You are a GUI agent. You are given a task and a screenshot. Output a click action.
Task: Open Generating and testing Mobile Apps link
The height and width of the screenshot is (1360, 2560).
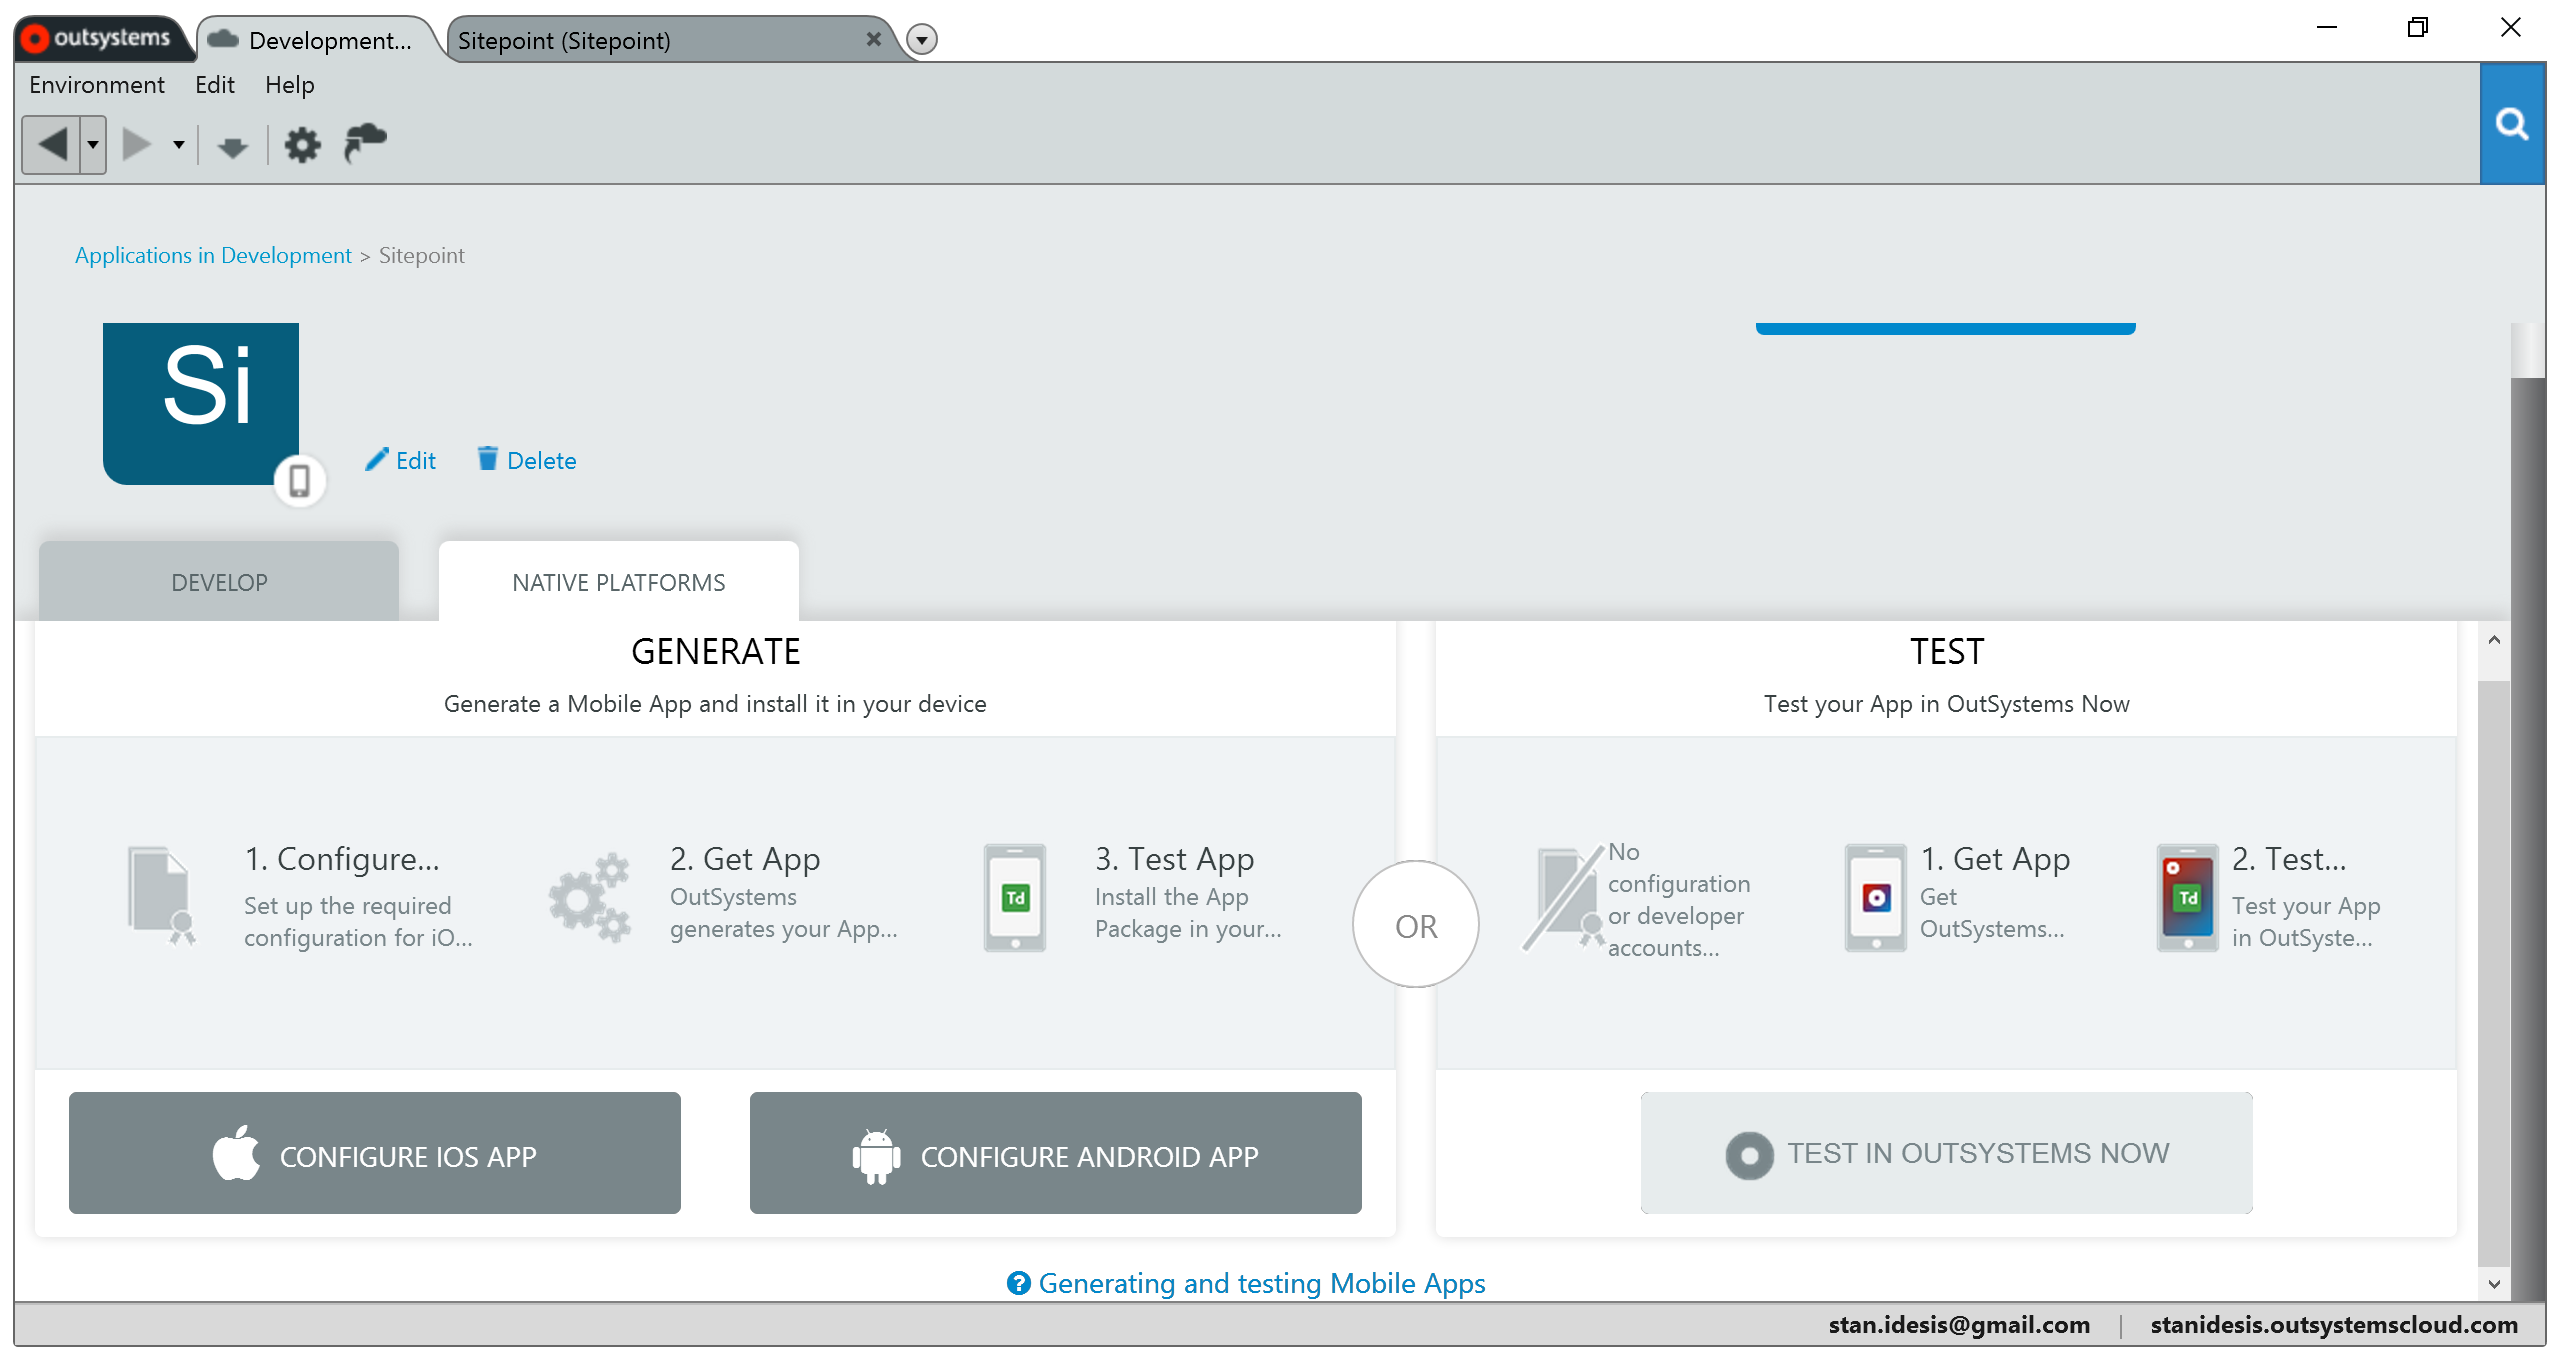coord(1261,1283)
